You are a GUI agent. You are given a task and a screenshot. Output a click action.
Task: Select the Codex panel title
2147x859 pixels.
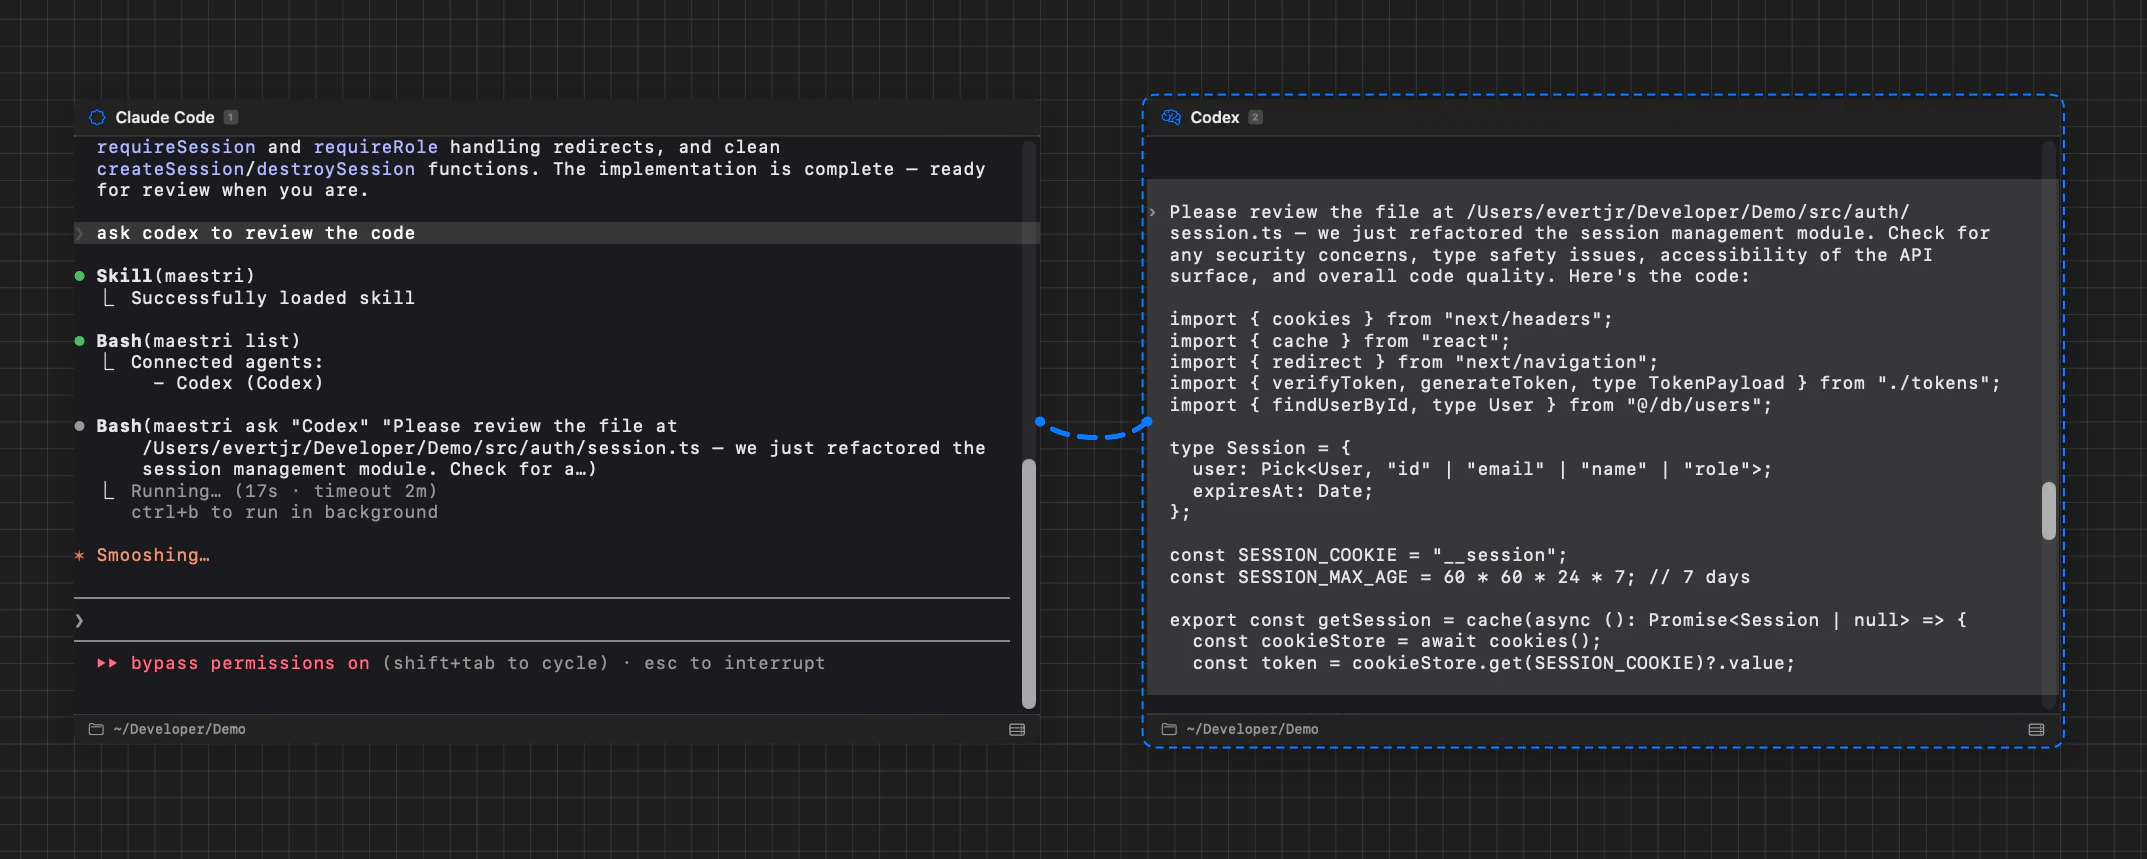pyautogui.click(x=1215, y=117)
